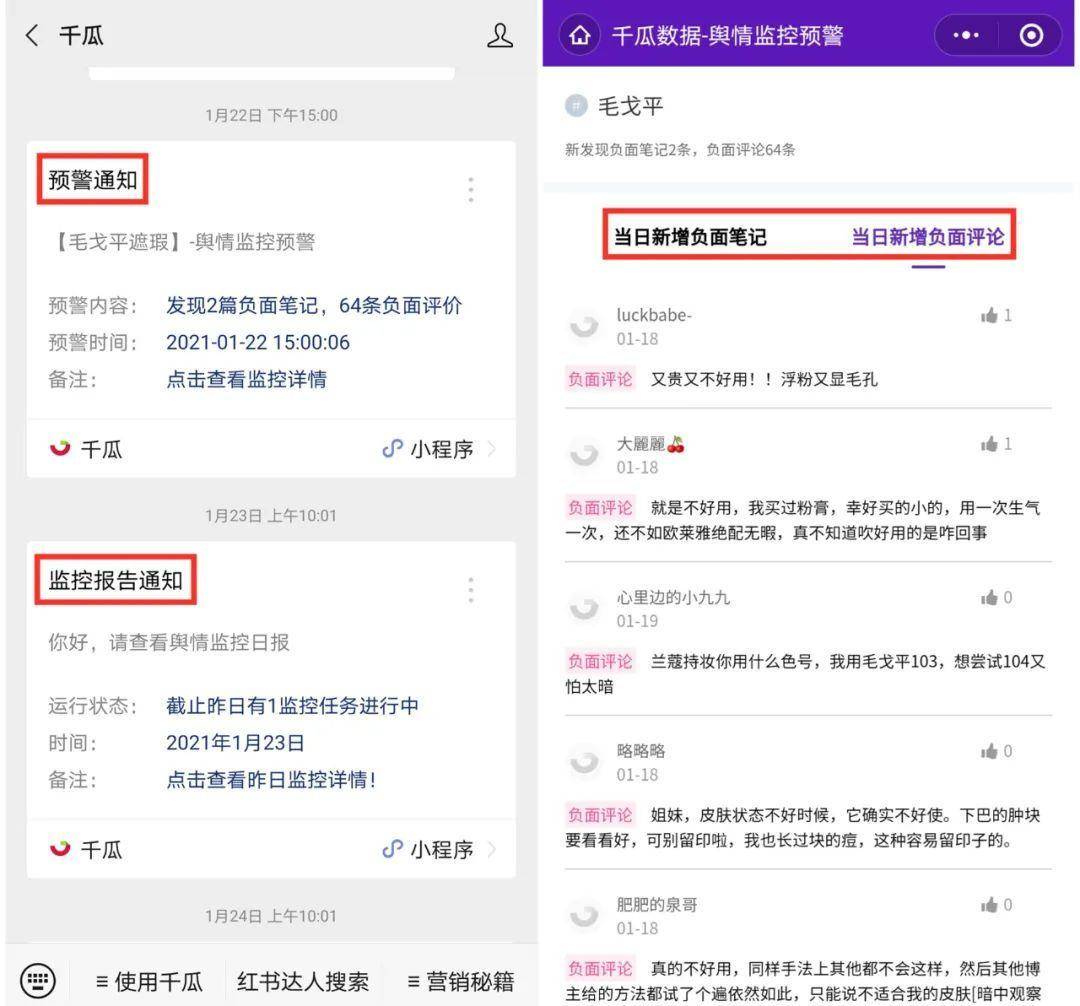Select the 当日新增负面评论 tab
Screen dimensions: 1080x1006
(x=928, y=237)
